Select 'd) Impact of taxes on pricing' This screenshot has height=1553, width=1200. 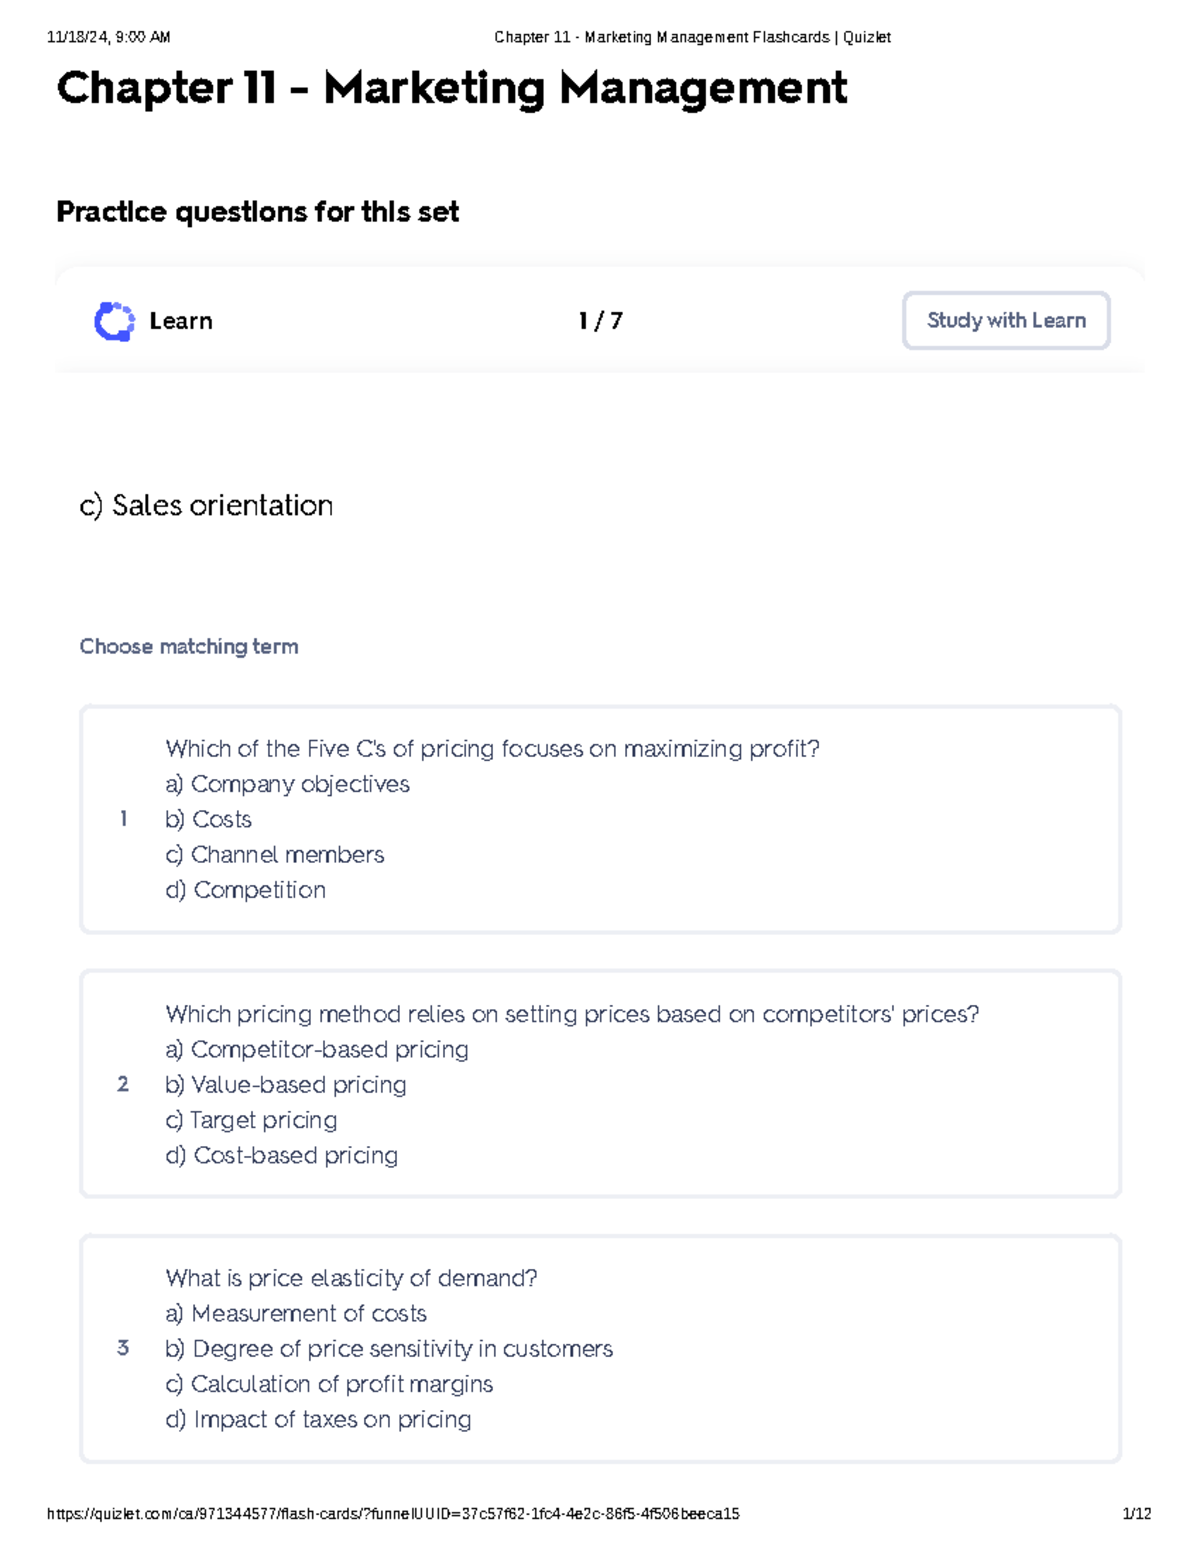tap(320, 1418)
